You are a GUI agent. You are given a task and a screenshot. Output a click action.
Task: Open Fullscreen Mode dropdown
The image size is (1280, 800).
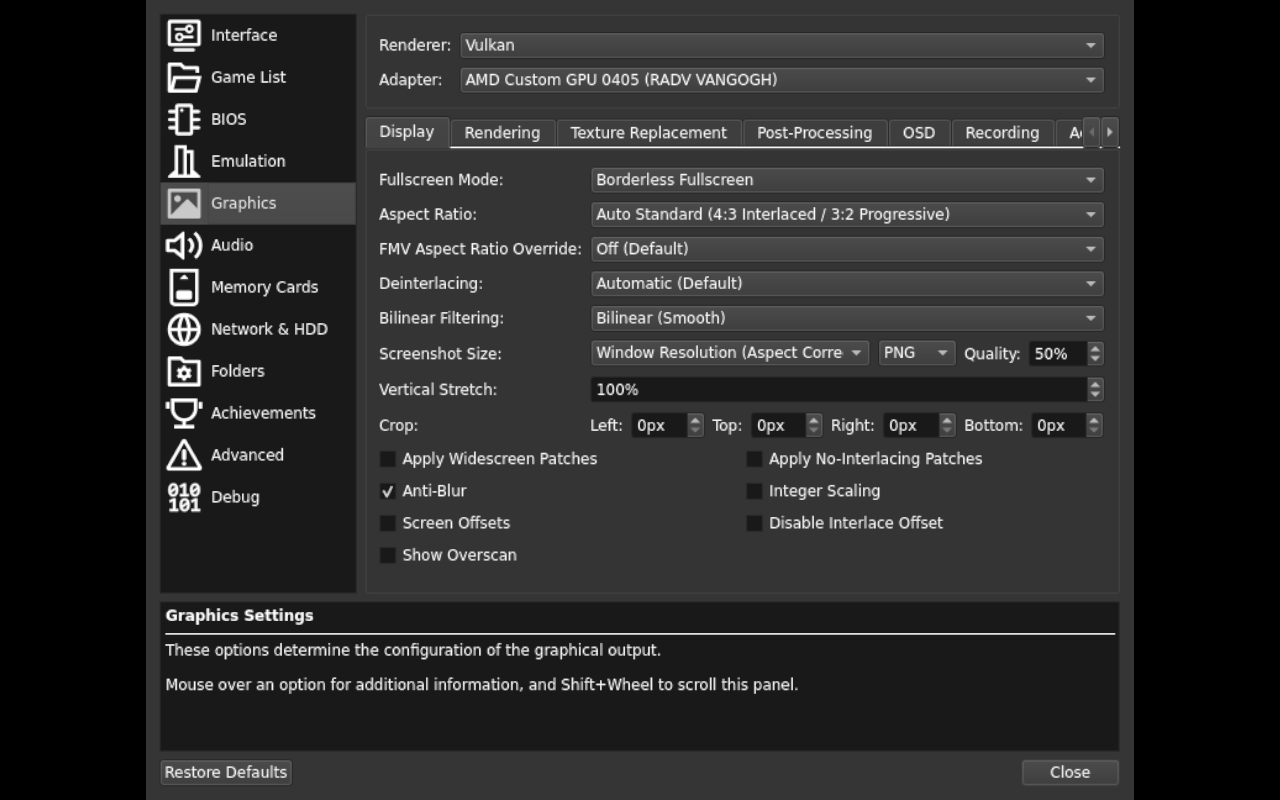click(847, 180)
